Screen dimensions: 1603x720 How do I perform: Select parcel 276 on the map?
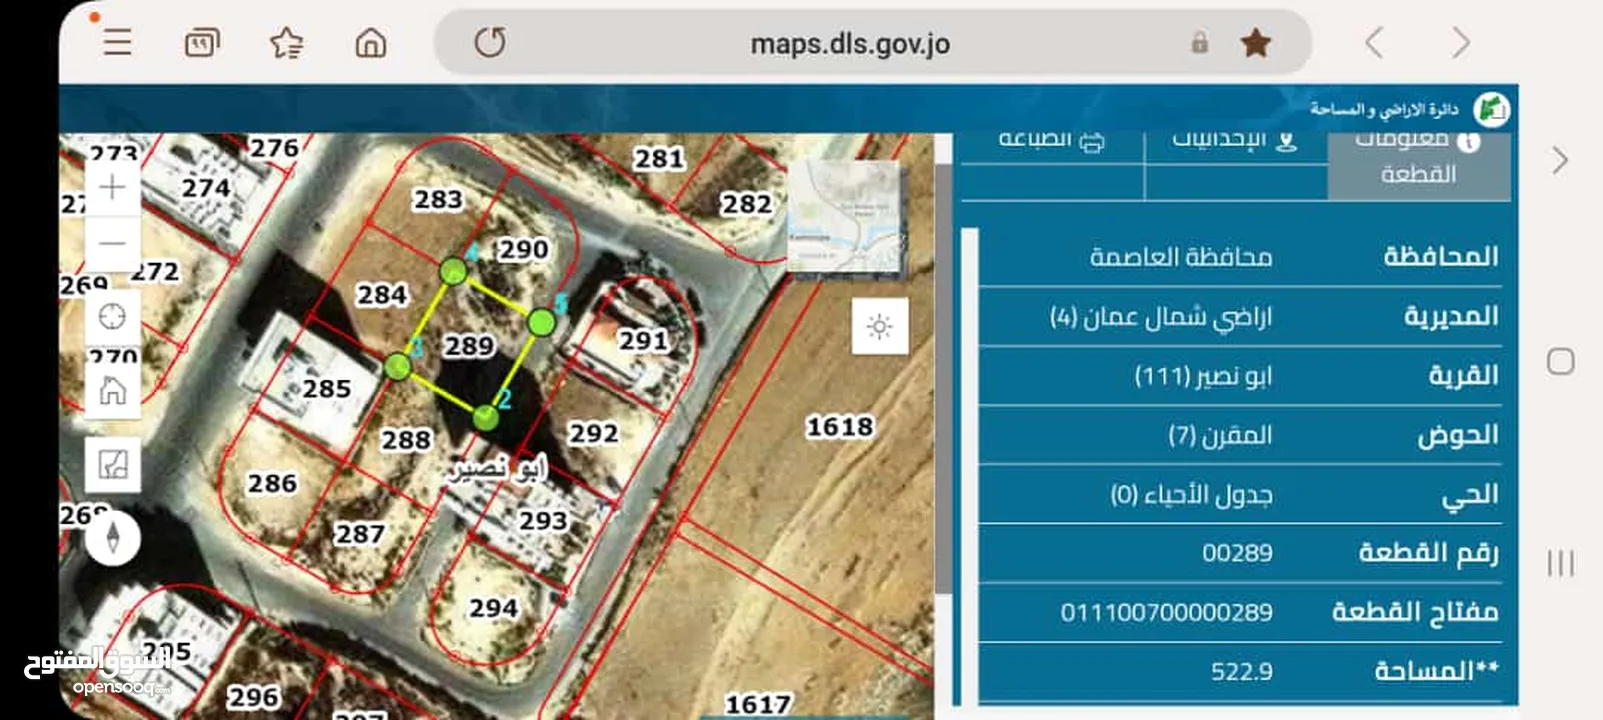click(274, 148)
